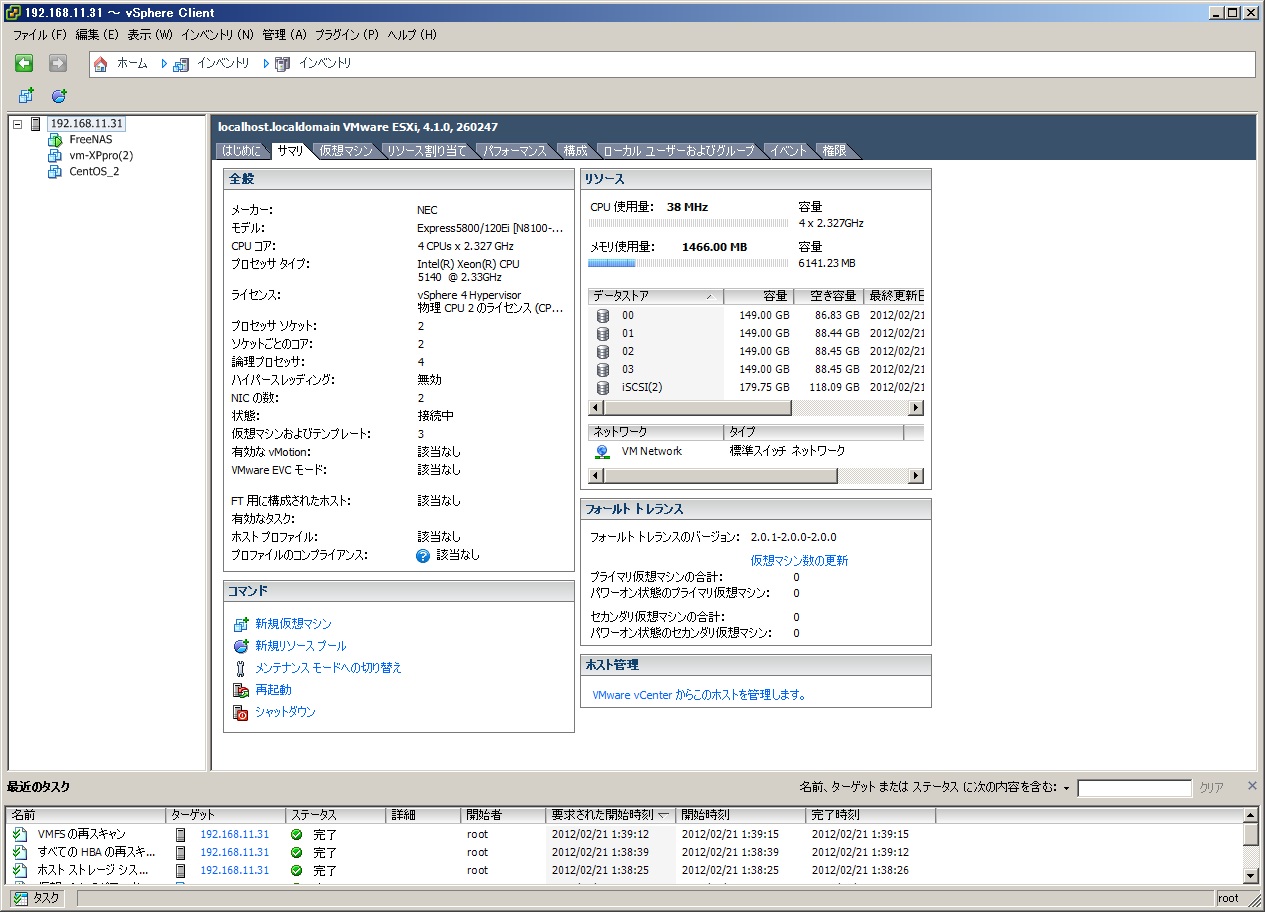This screenshot has width=1265, height=912.
Task: Click the new resource pool toolbar icon
Action: click(x=59, y=96)
